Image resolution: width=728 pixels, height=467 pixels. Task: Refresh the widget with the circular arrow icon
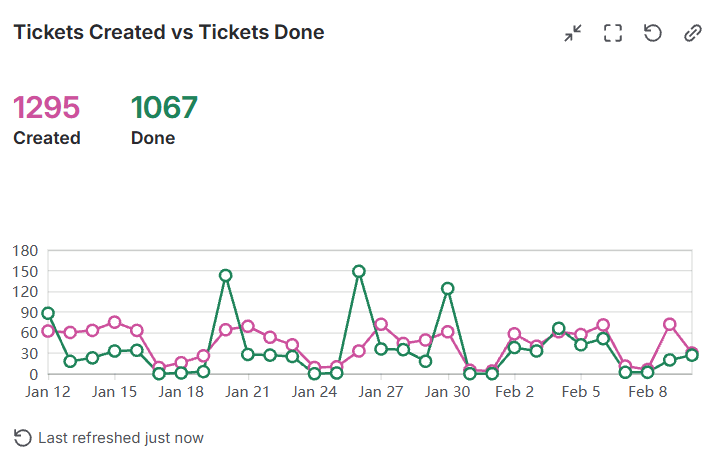pyautogui.click(x=653, y=33)
